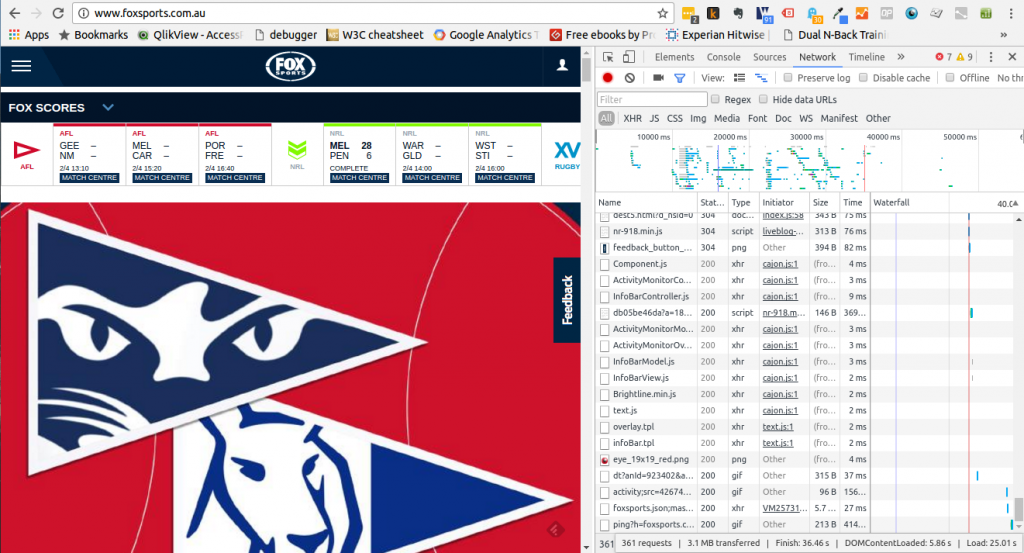
Task: Open Match Centre for GEE vs NM
Action: pyautogui.click(x=89, y=178)
